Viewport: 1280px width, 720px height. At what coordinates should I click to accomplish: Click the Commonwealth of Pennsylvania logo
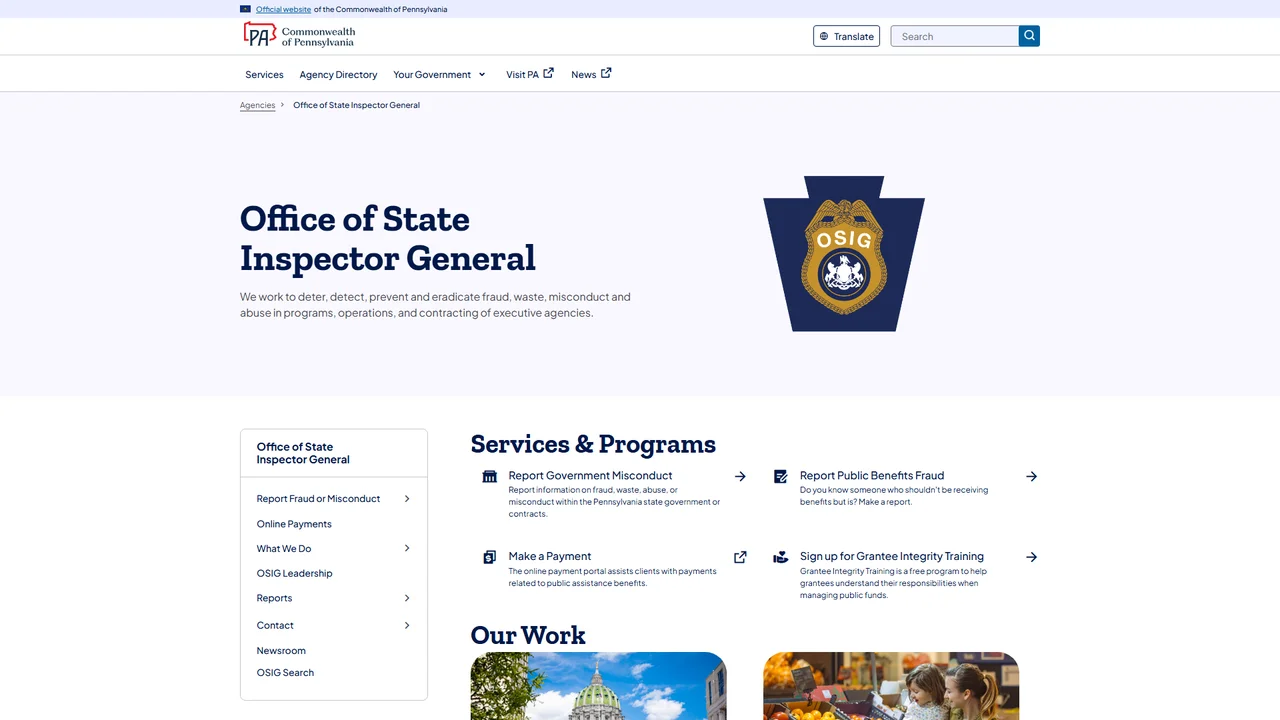[x=299, y=36]
